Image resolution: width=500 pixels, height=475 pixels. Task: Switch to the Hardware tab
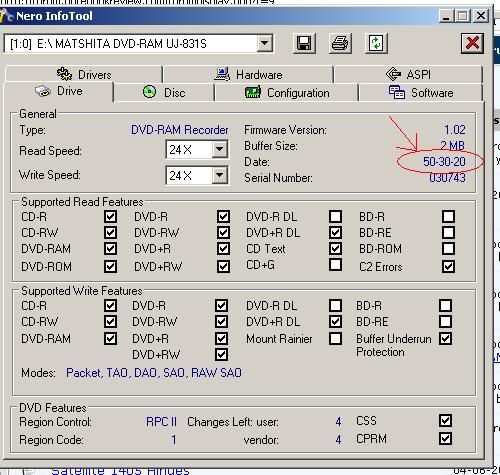click(x=248, y=74)
